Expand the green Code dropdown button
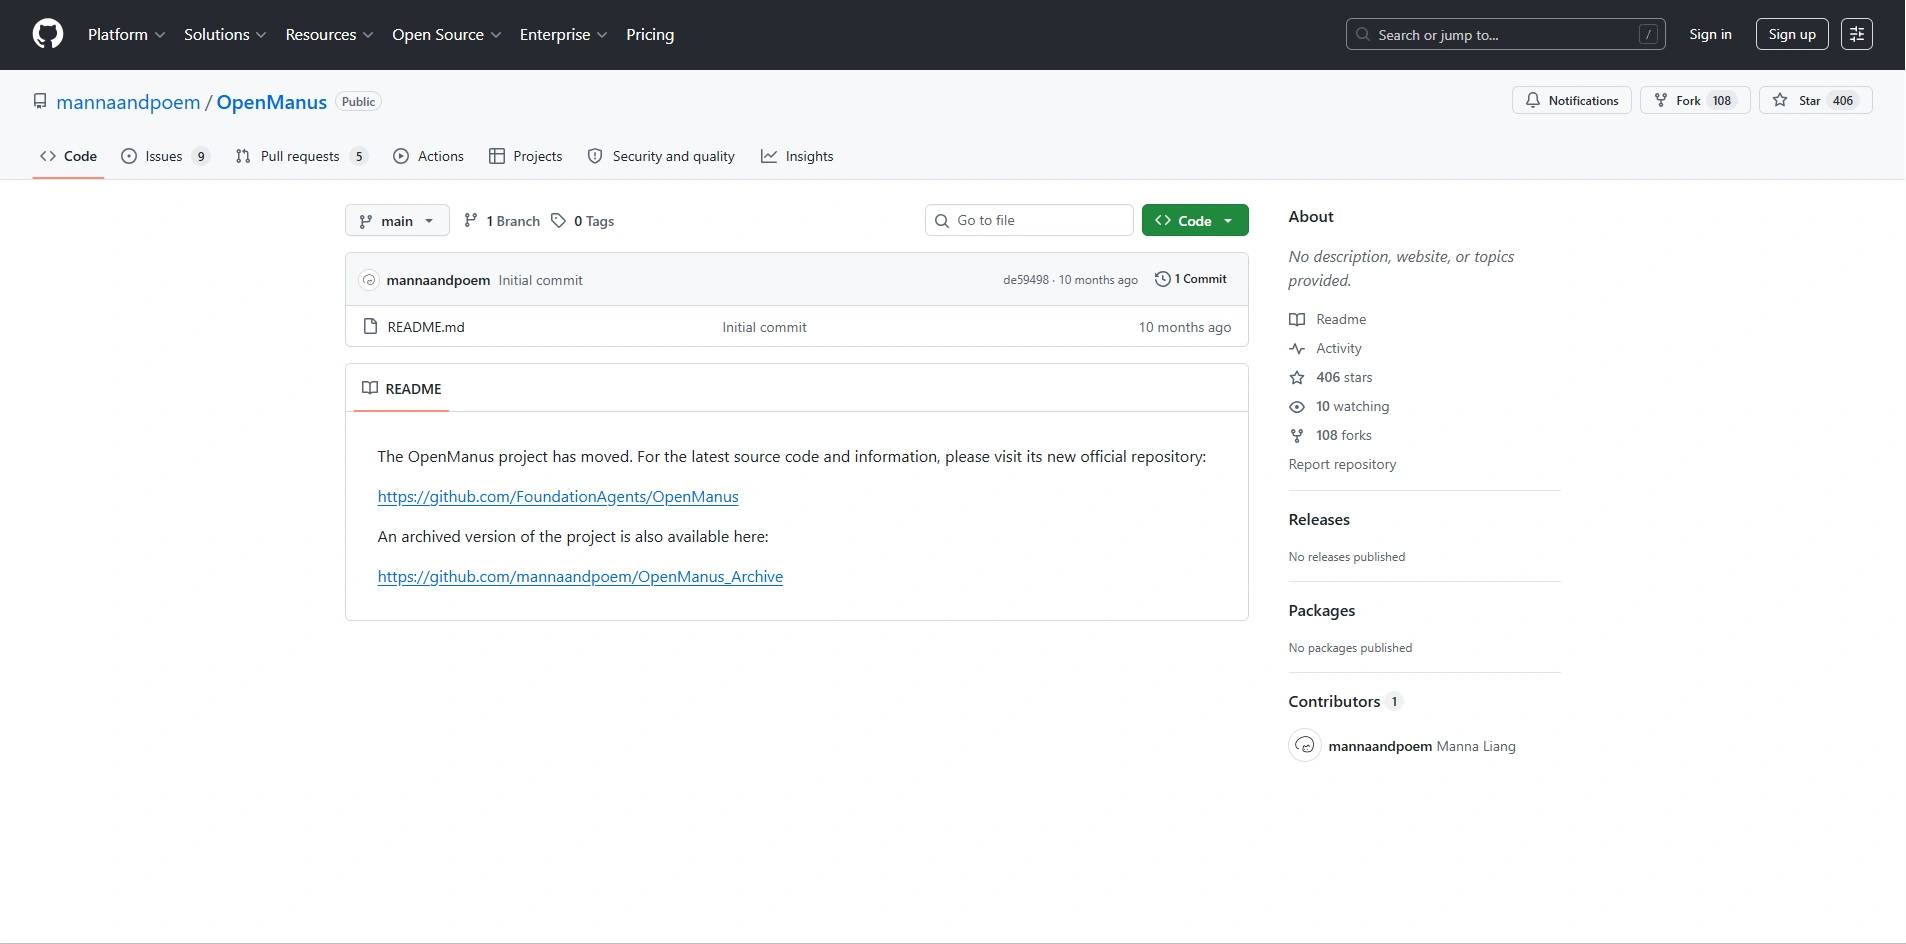This screenshot has height=944, width=1906. (1194, 221)
